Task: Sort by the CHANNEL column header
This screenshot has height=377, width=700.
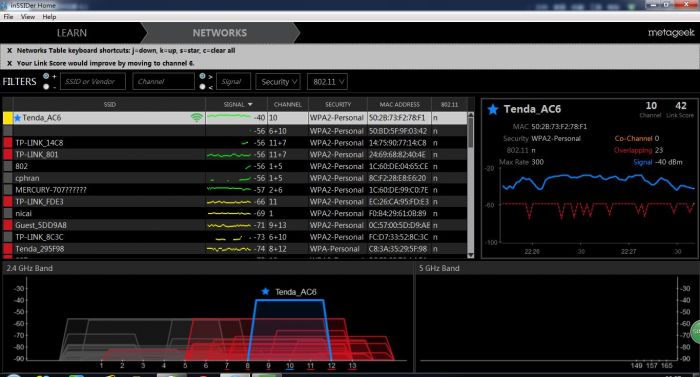Action: (288, 104)
